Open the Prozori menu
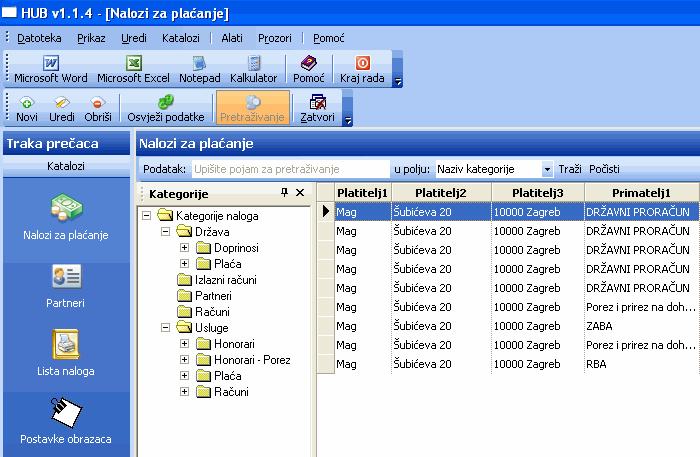This screenshot has height=457, width=700. (275, 38)
